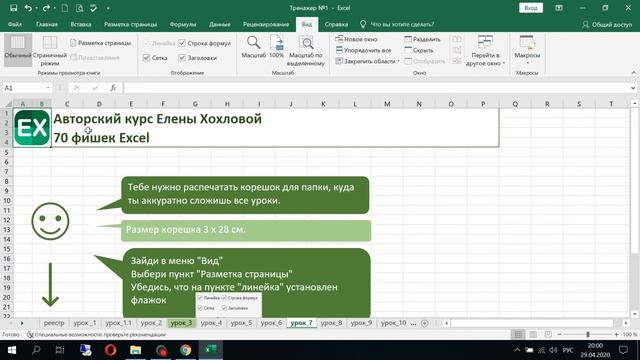
Task: Switch to Page Break Preview in status bar
Action: coord(548,334)
